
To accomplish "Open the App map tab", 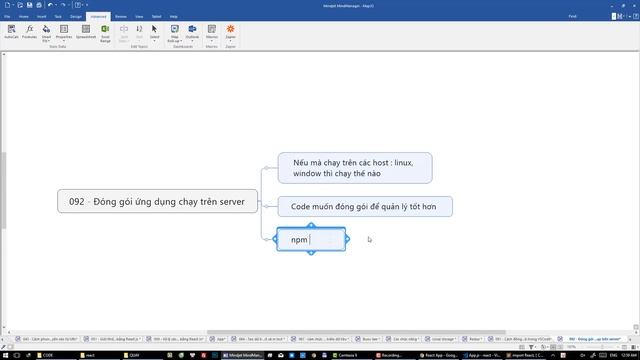I will 218,339.
